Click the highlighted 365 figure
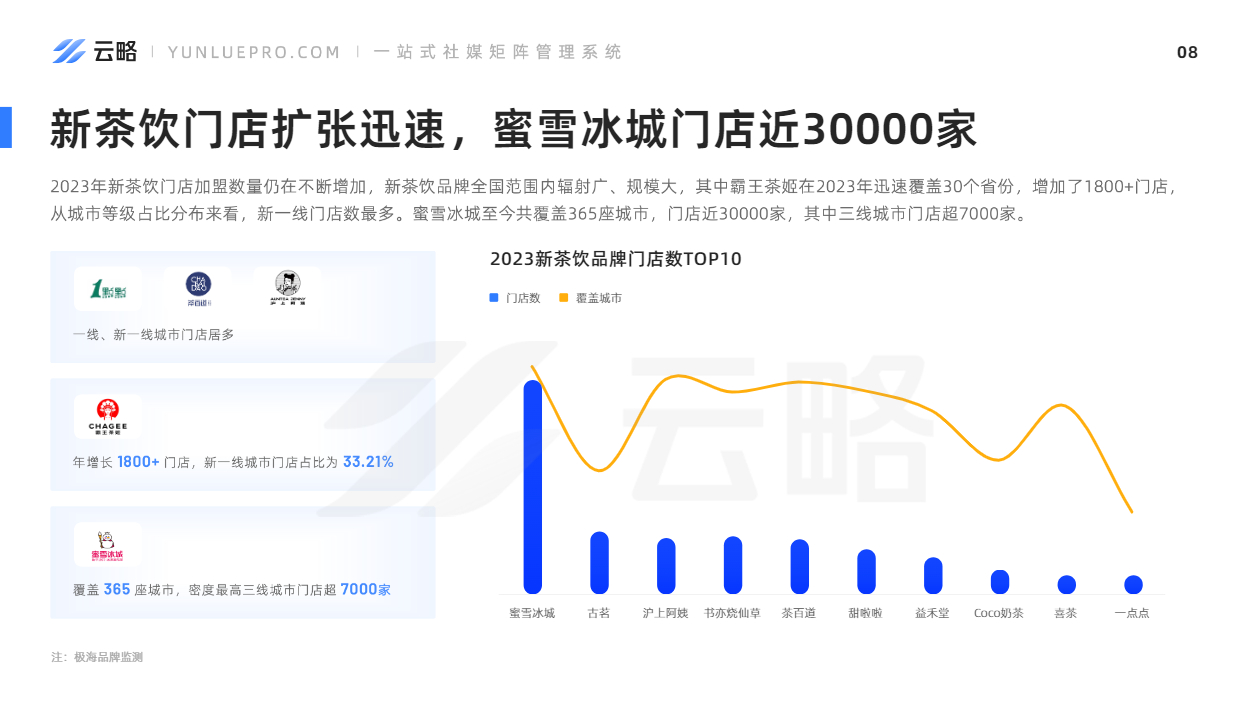The height and width of the screenshot is (703, 1250). [x=117, y=590]
